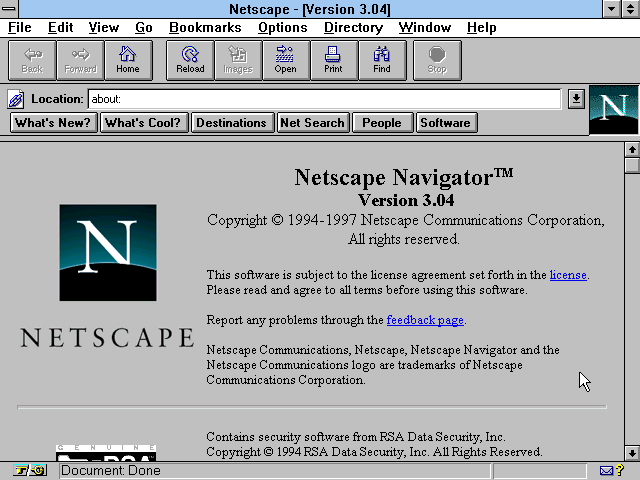
Task: Open the window control menu box
Action: pyautogui.click(x=9, y=9)
